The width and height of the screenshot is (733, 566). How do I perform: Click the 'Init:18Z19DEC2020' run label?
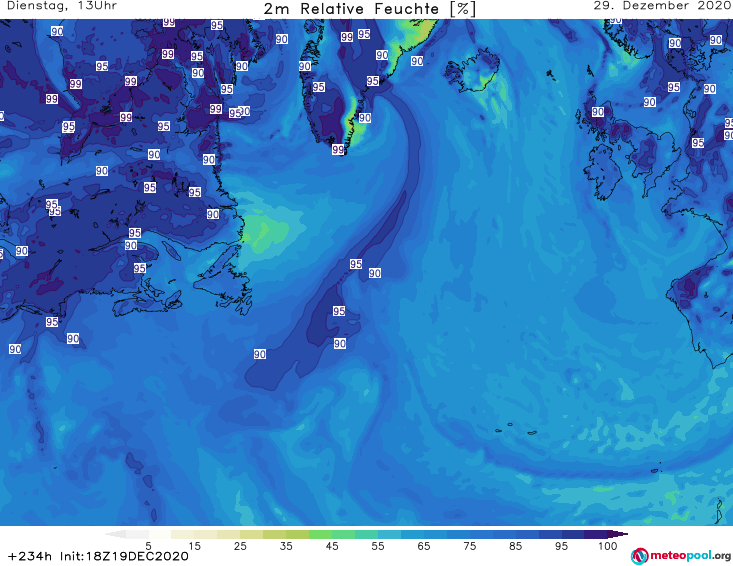pos(124,556)
